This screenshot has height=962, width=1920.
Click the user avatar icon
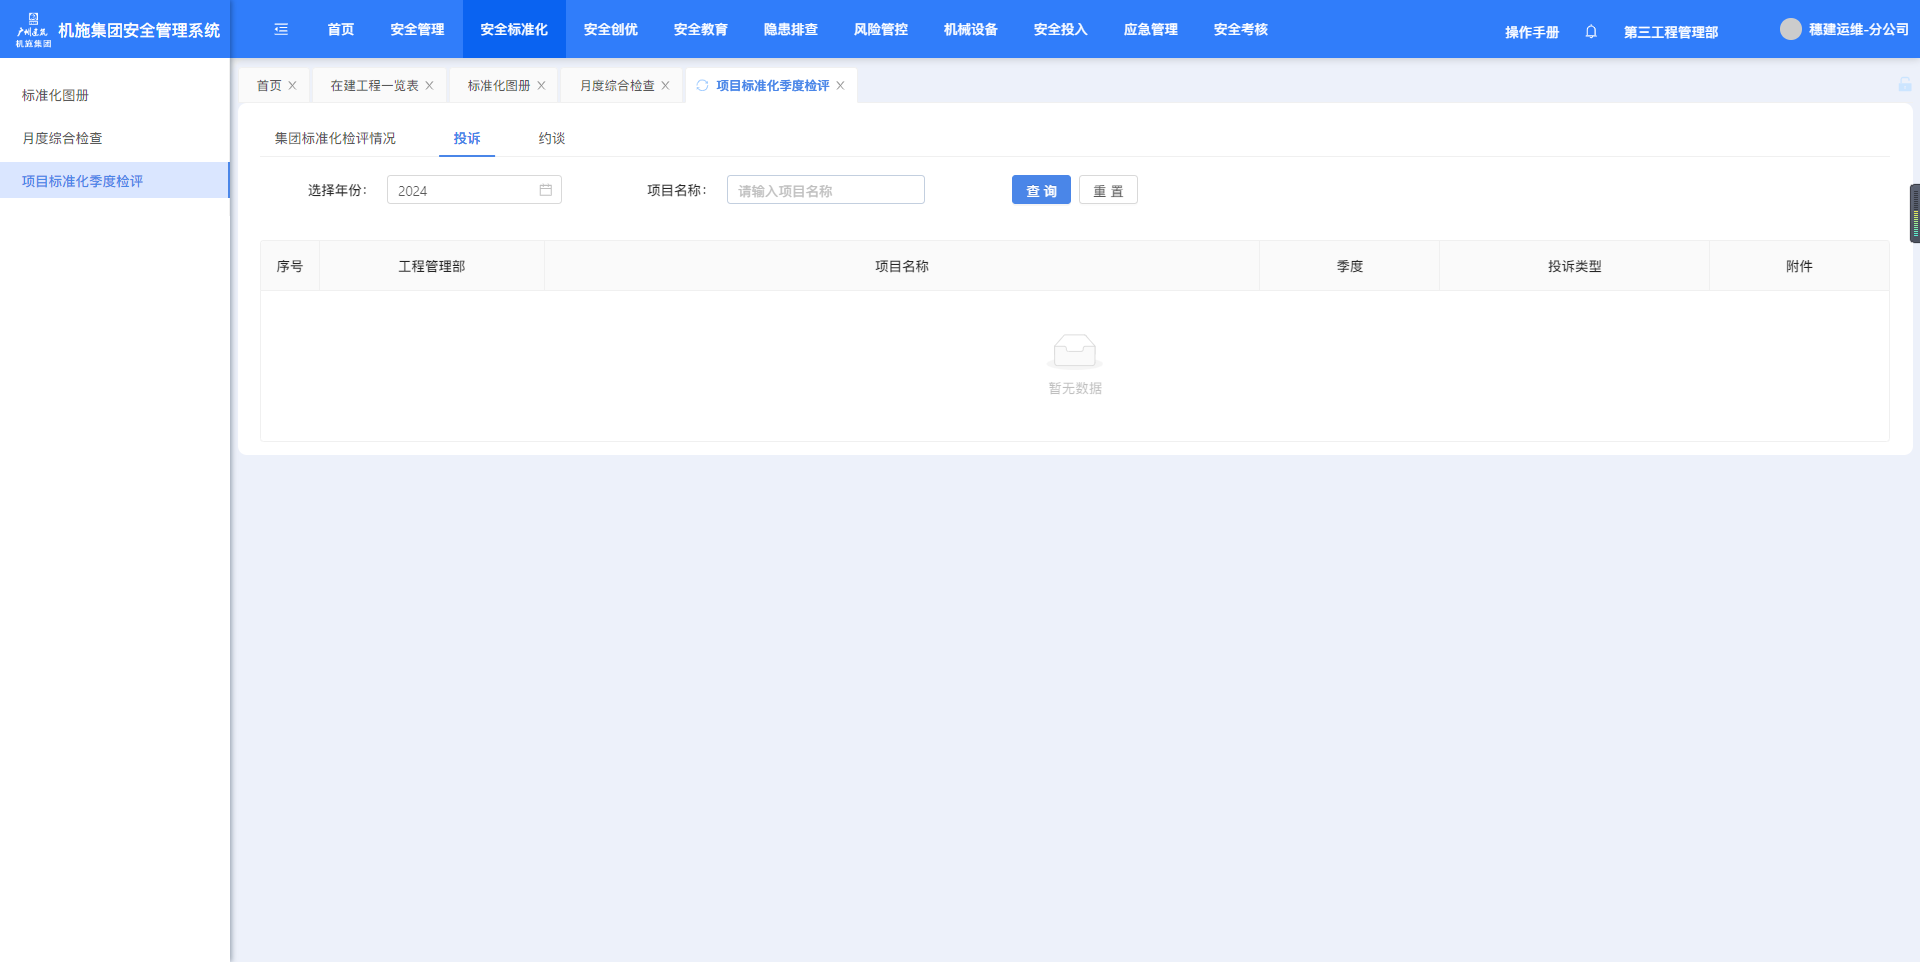pyautogui.click(x=1790, y=30)
